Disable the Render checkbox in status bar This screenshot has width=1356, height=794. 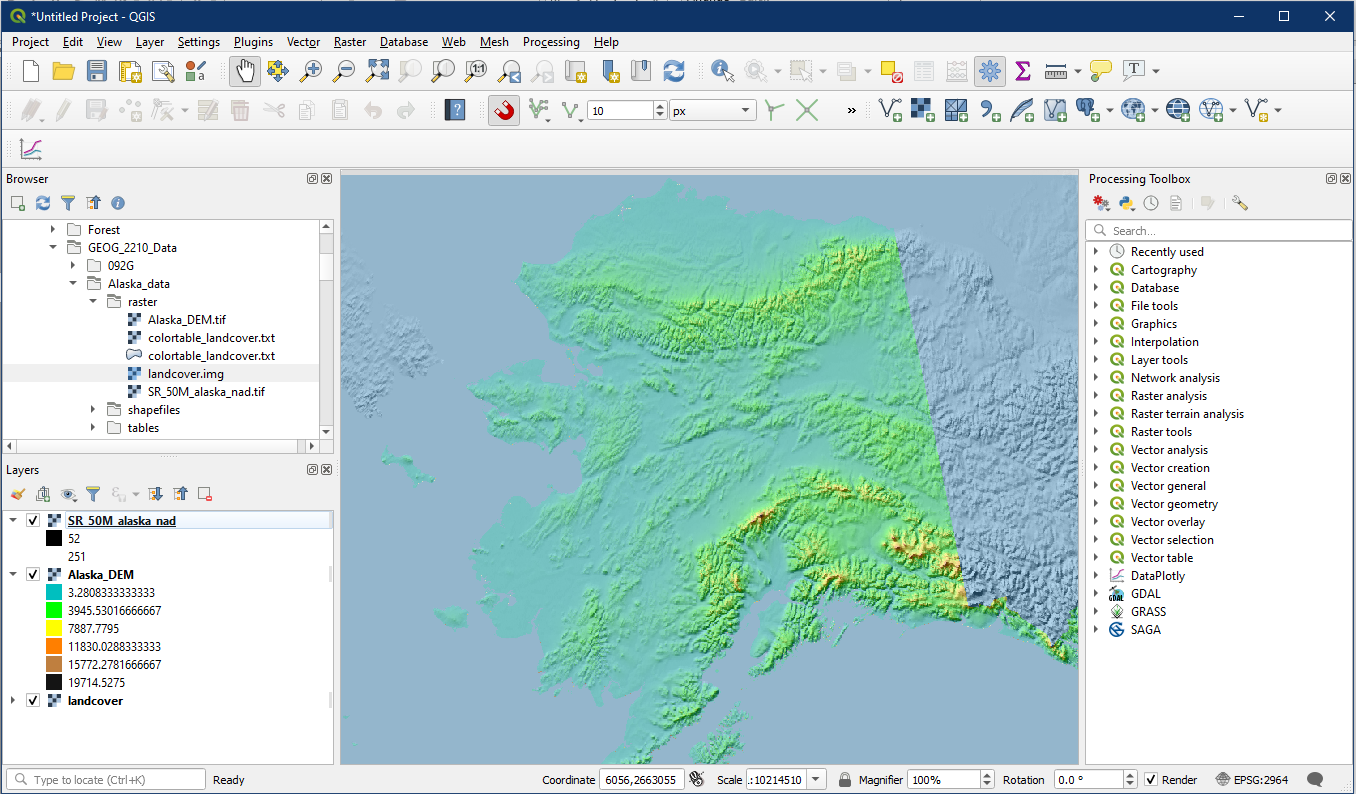pyautogui.click(x=1151, y=780)
